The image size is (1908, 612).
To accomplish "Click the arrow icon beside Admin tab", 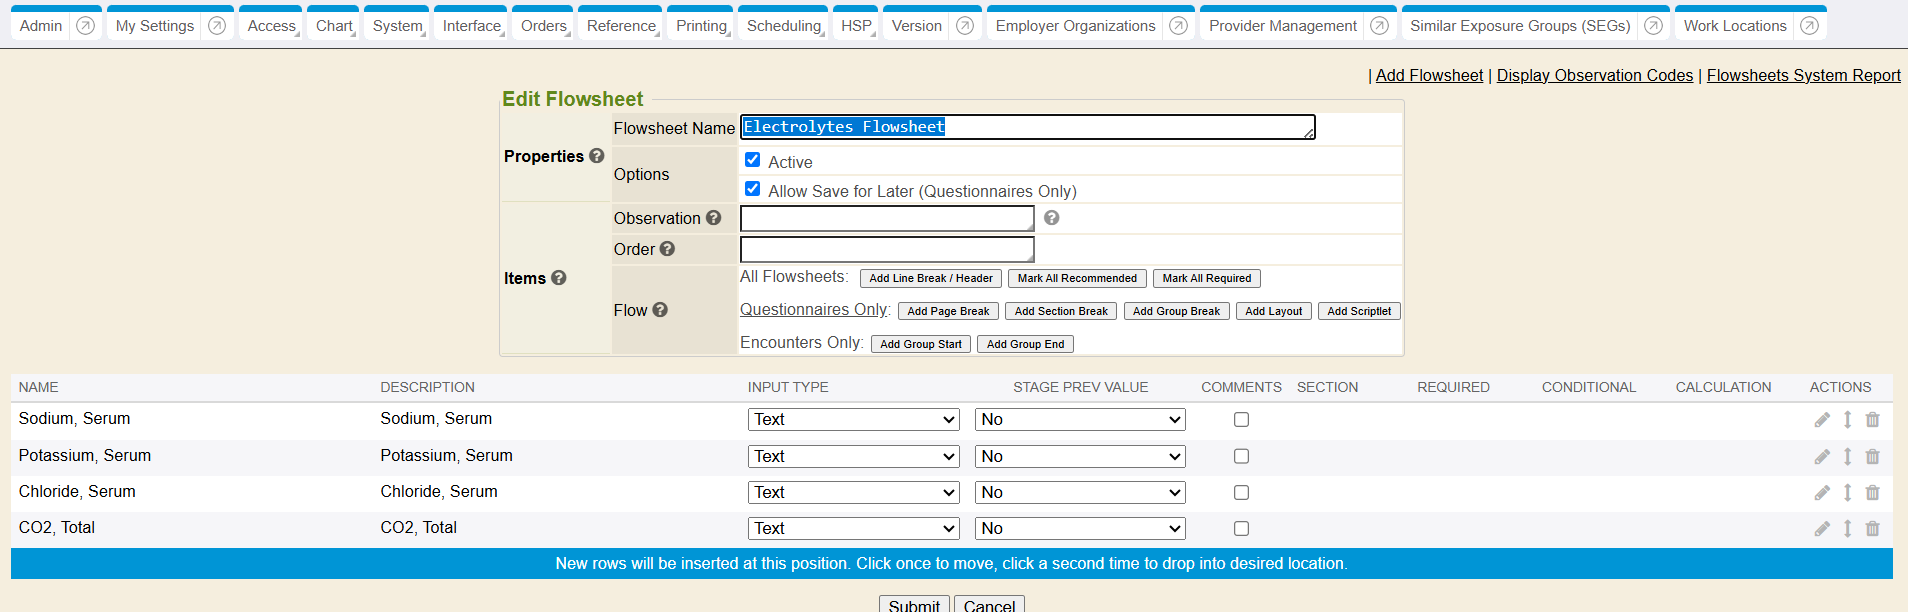I will click(86, 26).
